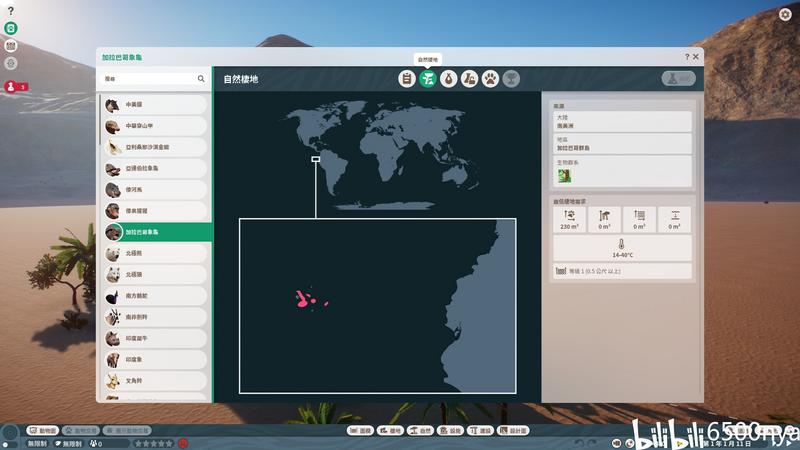Image resolution: width=800 pixels, height=450 pixels.
Task: Click the 加拉巴哥群島 region row
Action: pos(622,144)
